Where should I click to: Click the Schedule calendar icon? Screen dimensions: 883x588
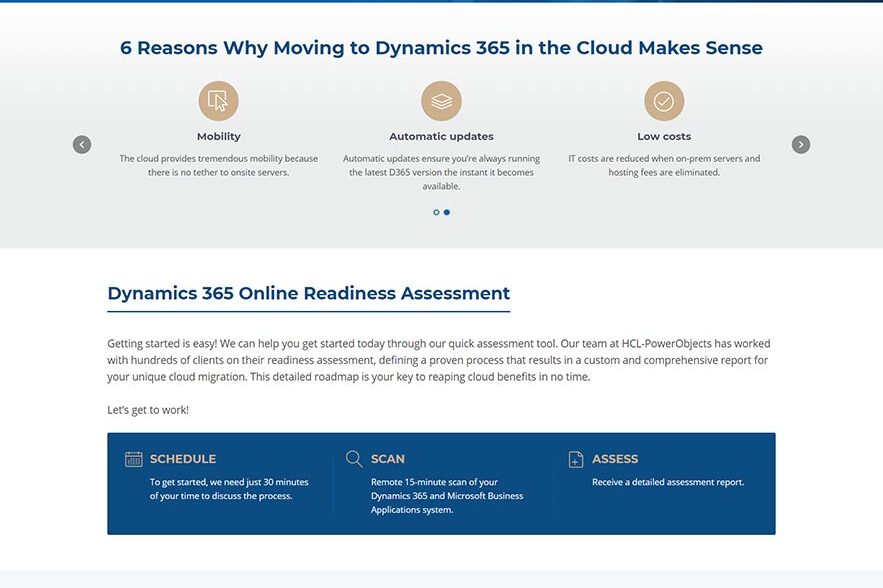[134, 459]
